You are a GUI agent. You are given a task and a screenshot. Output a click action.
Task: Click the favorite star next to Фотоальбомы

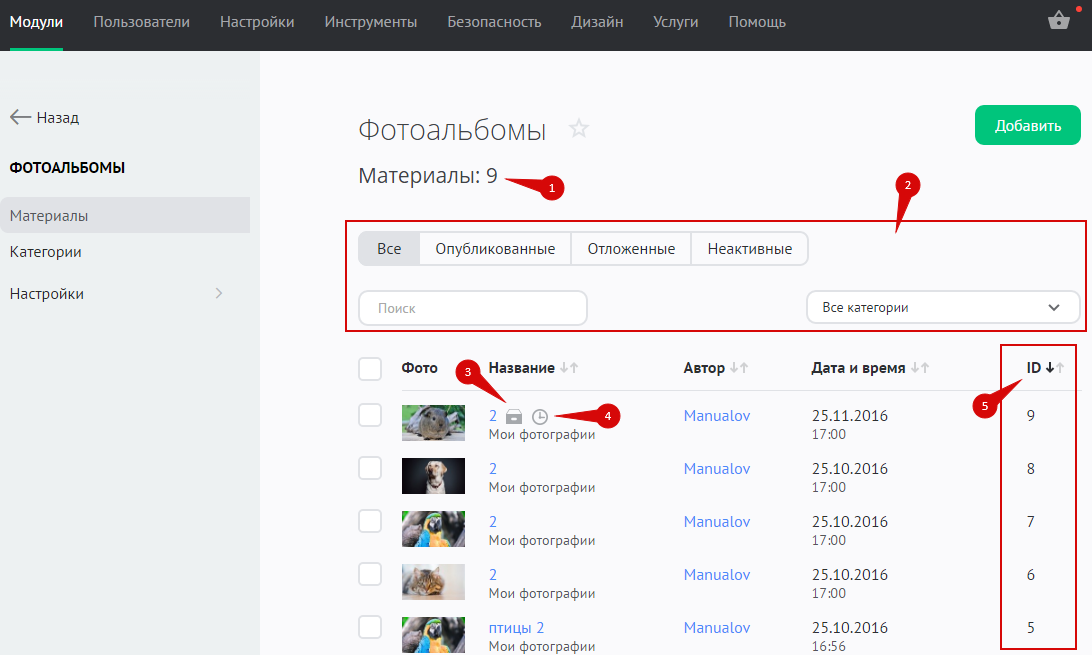click(x=579, y=129)
